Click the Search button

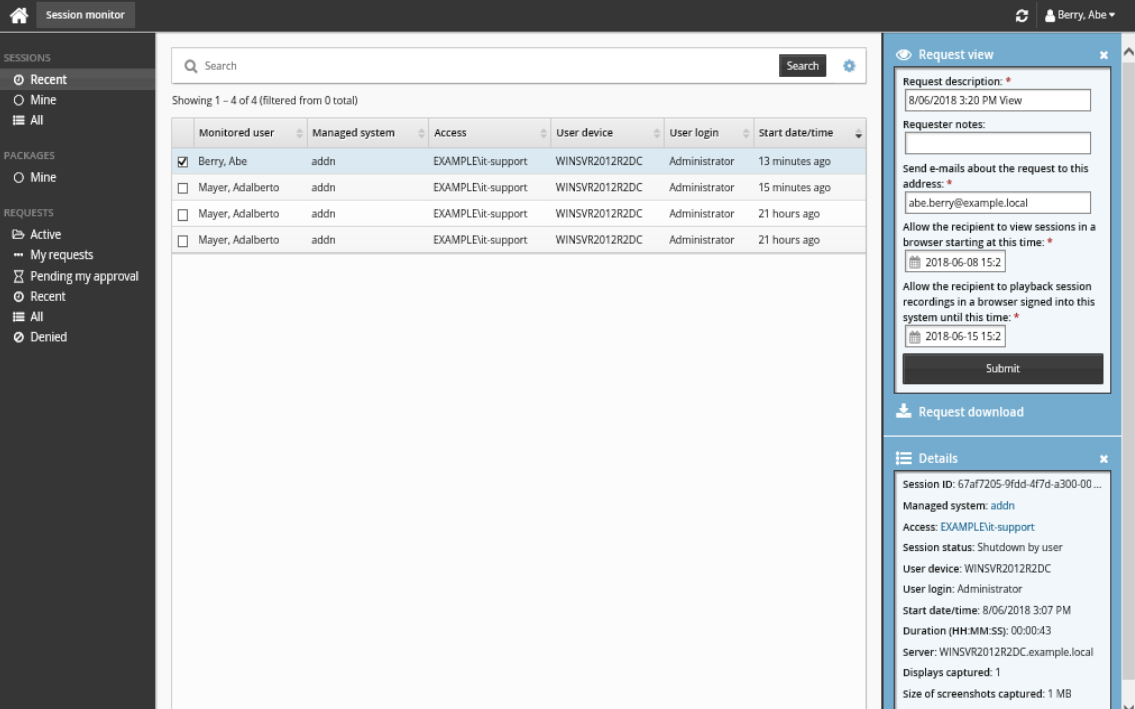(802, 66)
